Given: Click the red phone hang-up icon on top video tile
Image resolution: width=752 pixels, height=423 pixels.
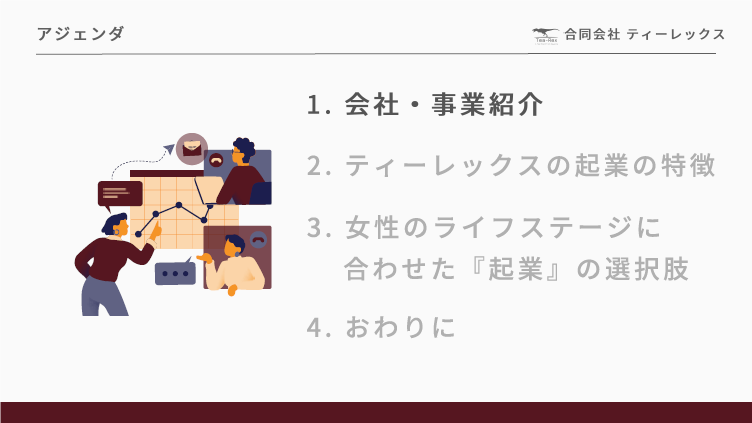Looking at the screenshot, I should click(x=216, y=160).
